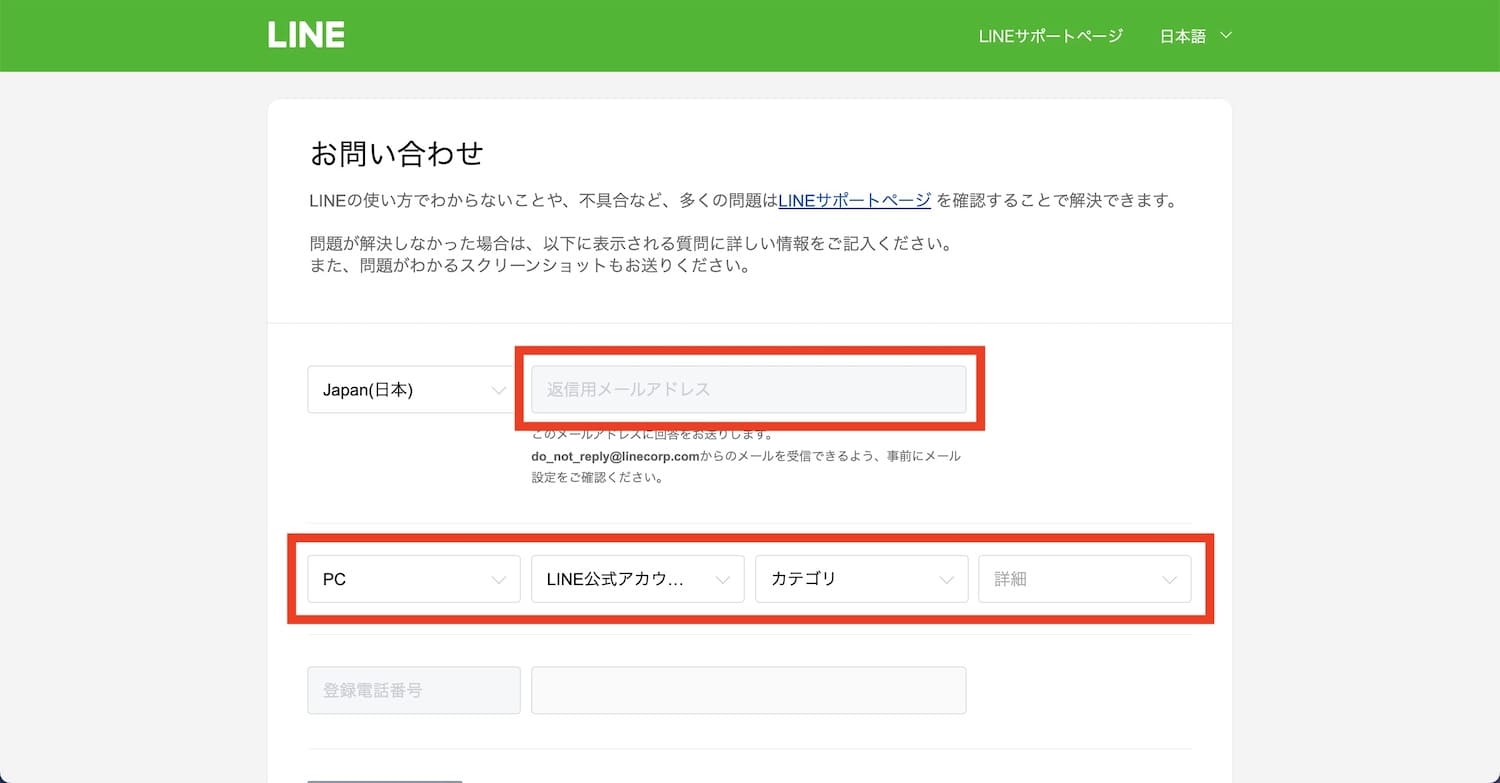Click the このメールアドレスに回答をお送りします note

pos(651,435)
